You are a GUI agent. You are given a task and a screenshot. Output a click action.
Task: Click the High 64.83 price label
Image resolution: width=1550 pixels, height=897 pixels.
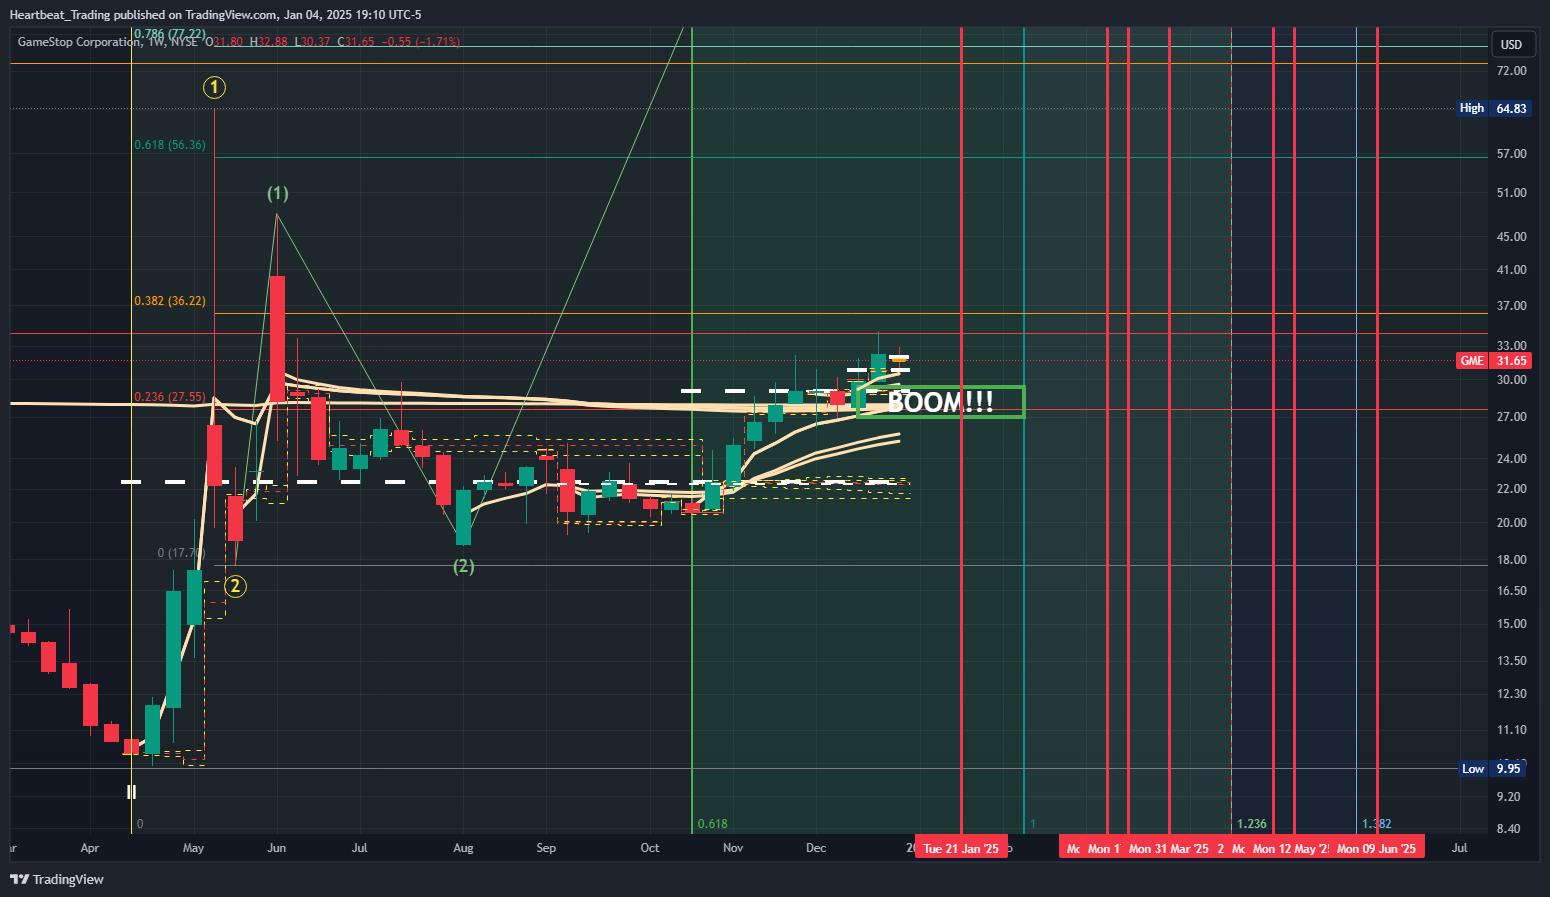1493,108
